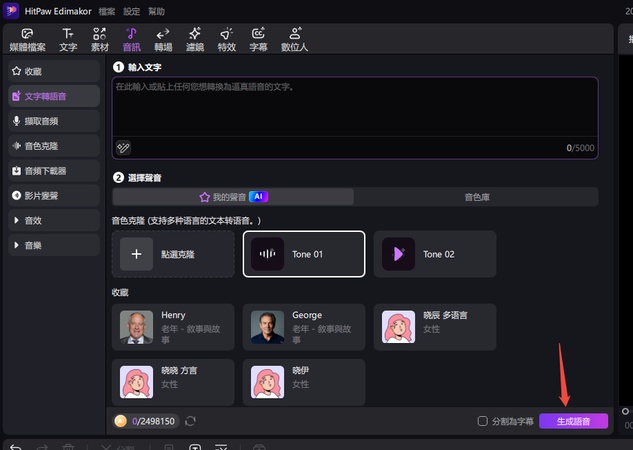Screen dimensions: 633x450
Task: Refresh the credits count
Action: click(x=190, y=421)
